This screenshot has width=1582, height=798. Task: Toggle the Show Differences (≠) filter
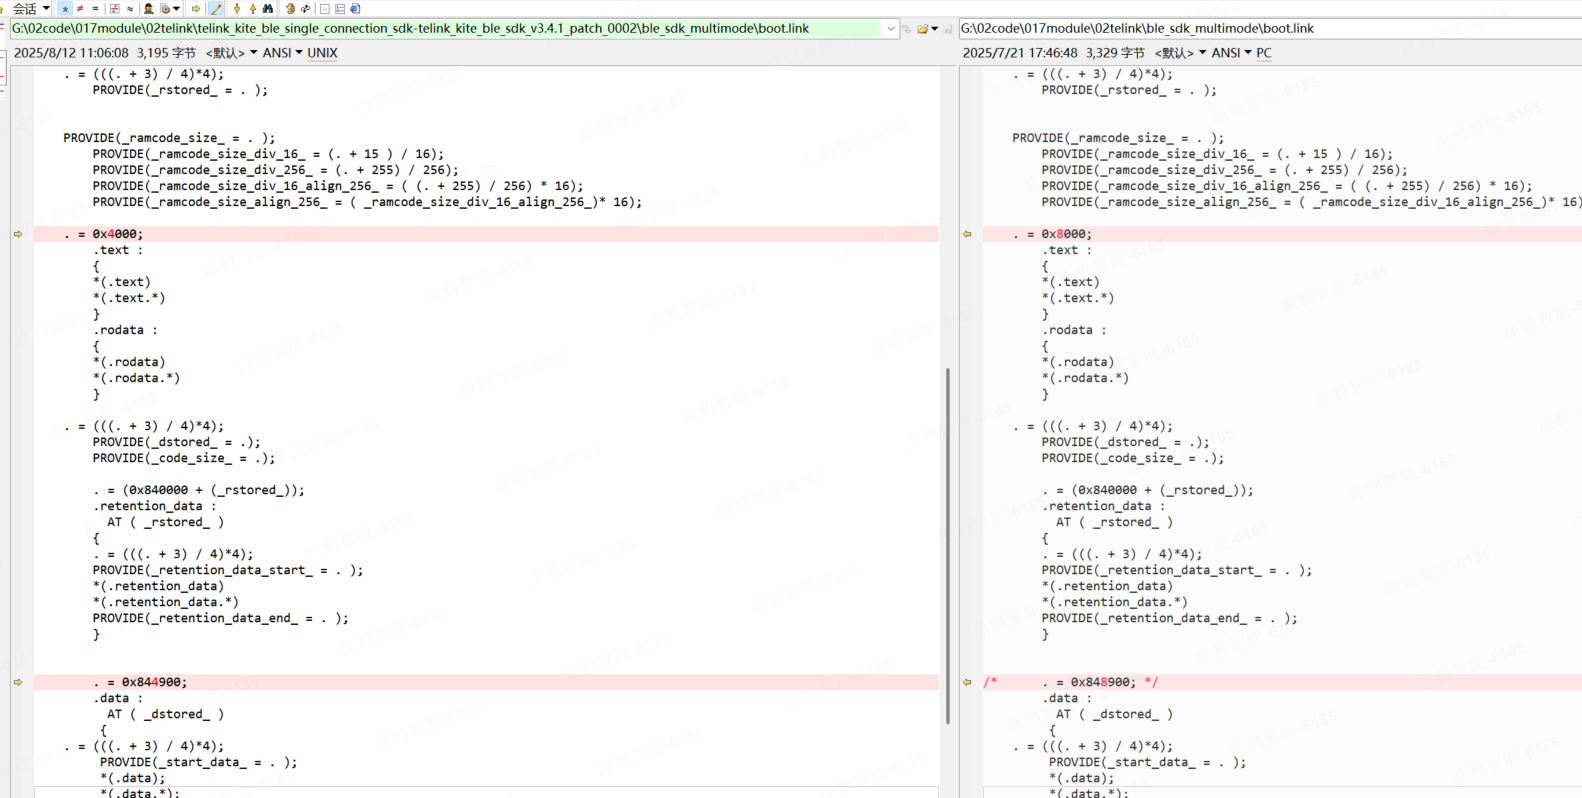coord(80,8)
